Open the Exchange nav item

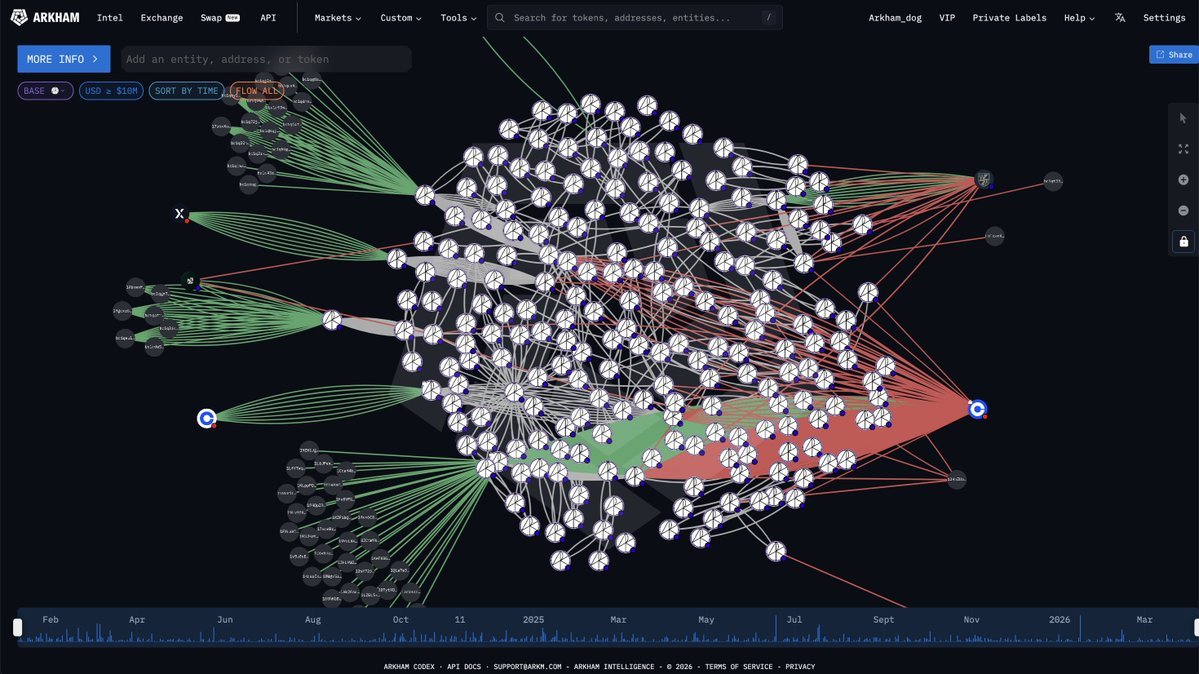click(162, 18)
